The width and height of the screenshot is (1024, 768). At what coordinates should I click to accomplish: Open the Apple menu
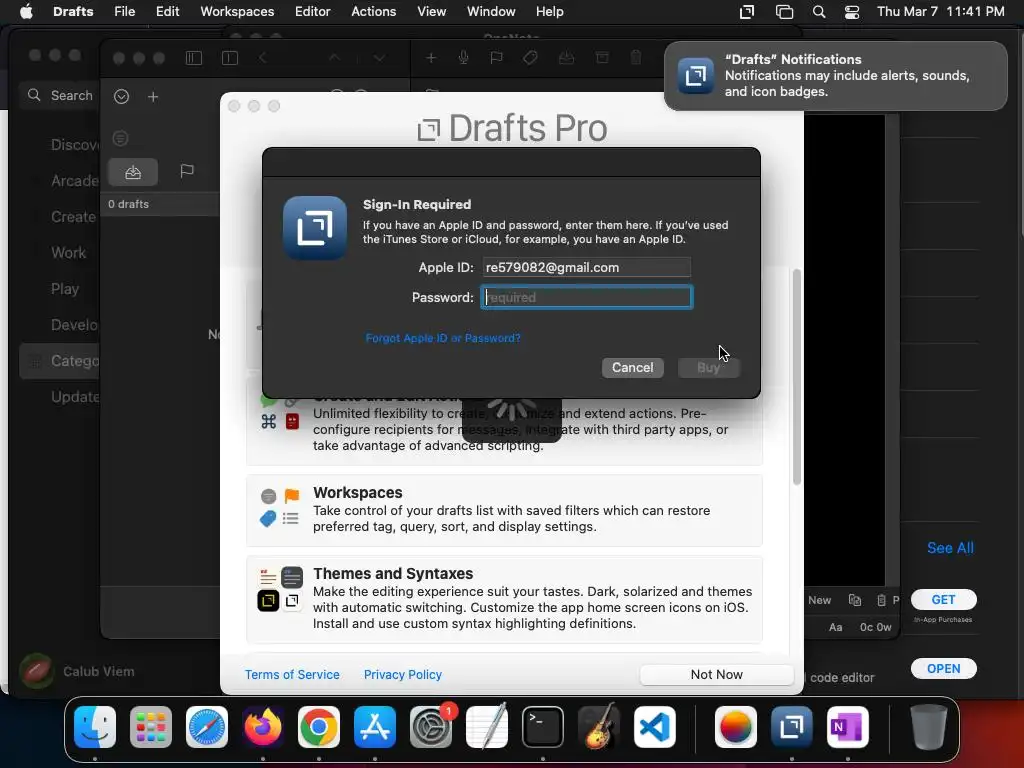26,12
